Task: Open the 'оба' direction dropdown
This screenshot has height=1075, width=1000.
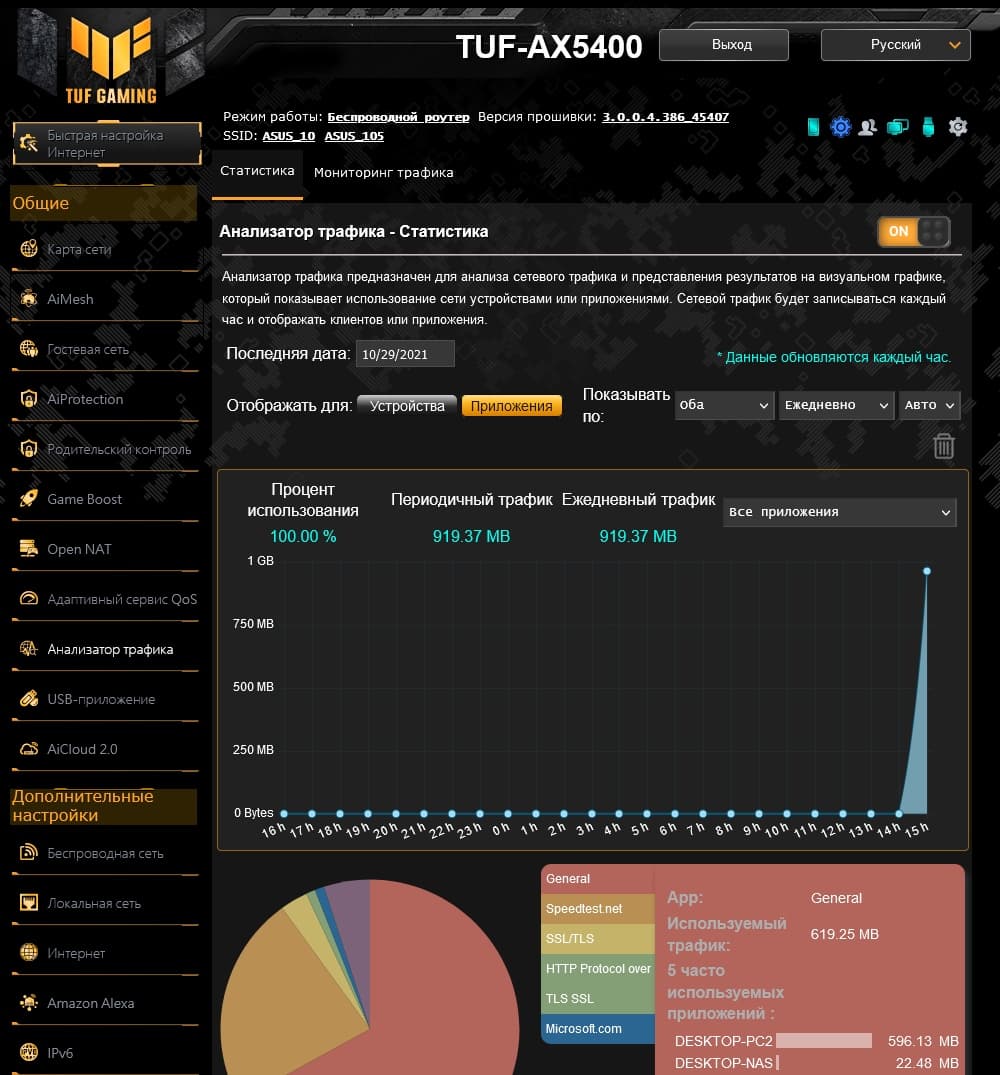Action: point(724,405)
